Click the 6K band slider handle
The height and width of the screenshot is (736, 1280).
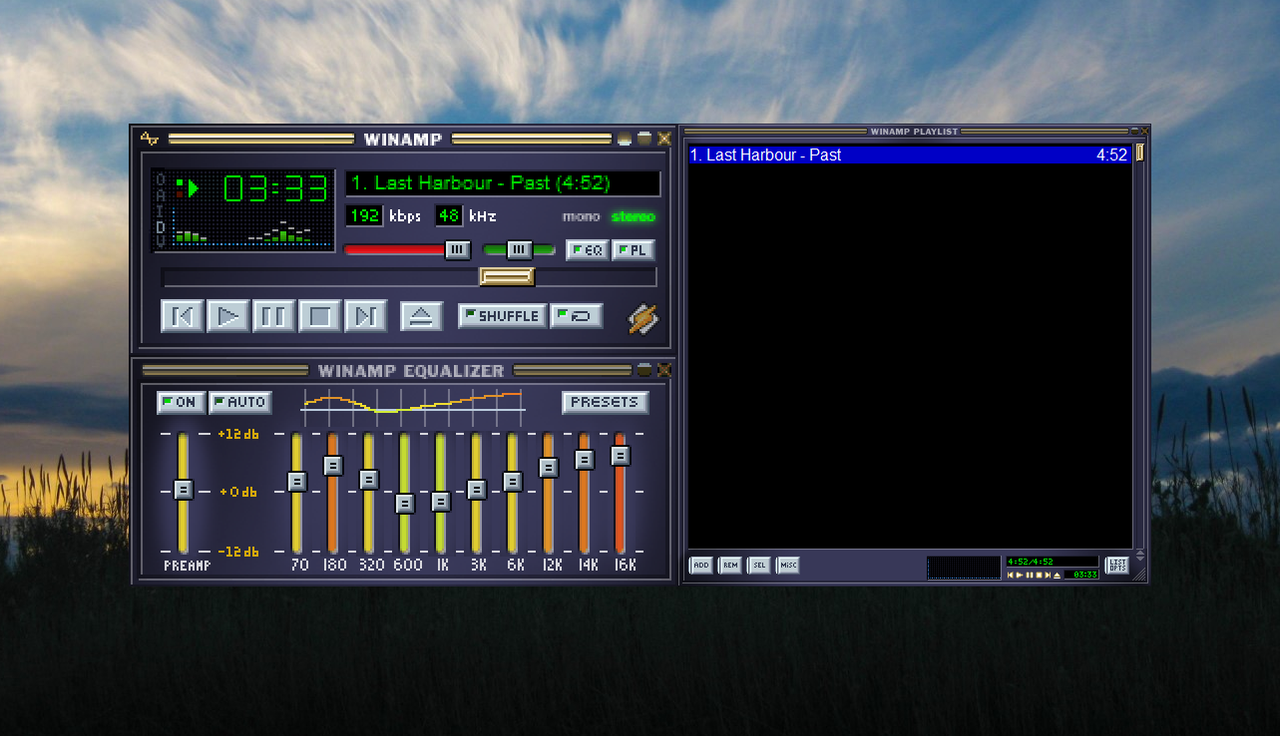click(513, 481)
